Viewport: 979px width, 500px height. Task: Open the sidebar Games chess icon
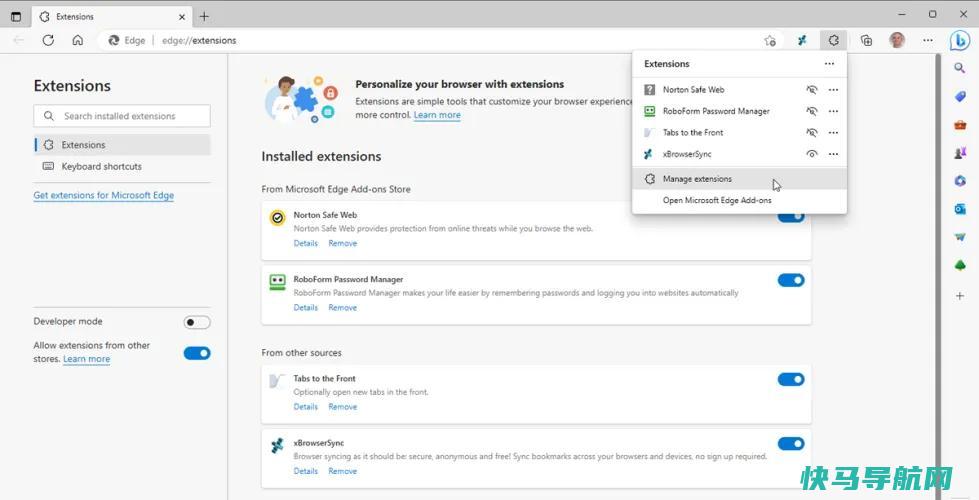[x=960, y=153]
